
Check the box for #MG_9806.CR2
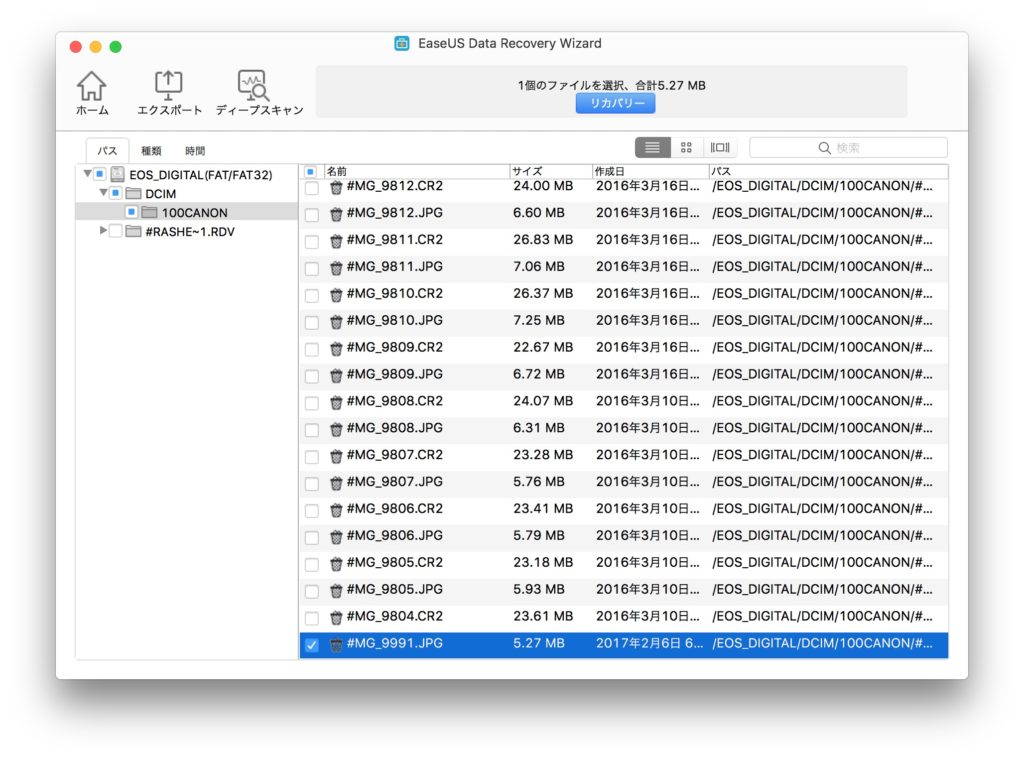pos(312,510)
